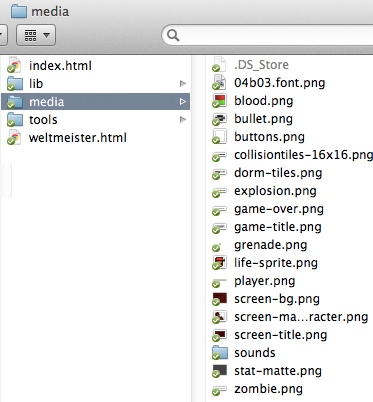This screenshot has height=402, width=373.
Task: Click the media folder icon in title bar
Action: click(x=19, y=11)
